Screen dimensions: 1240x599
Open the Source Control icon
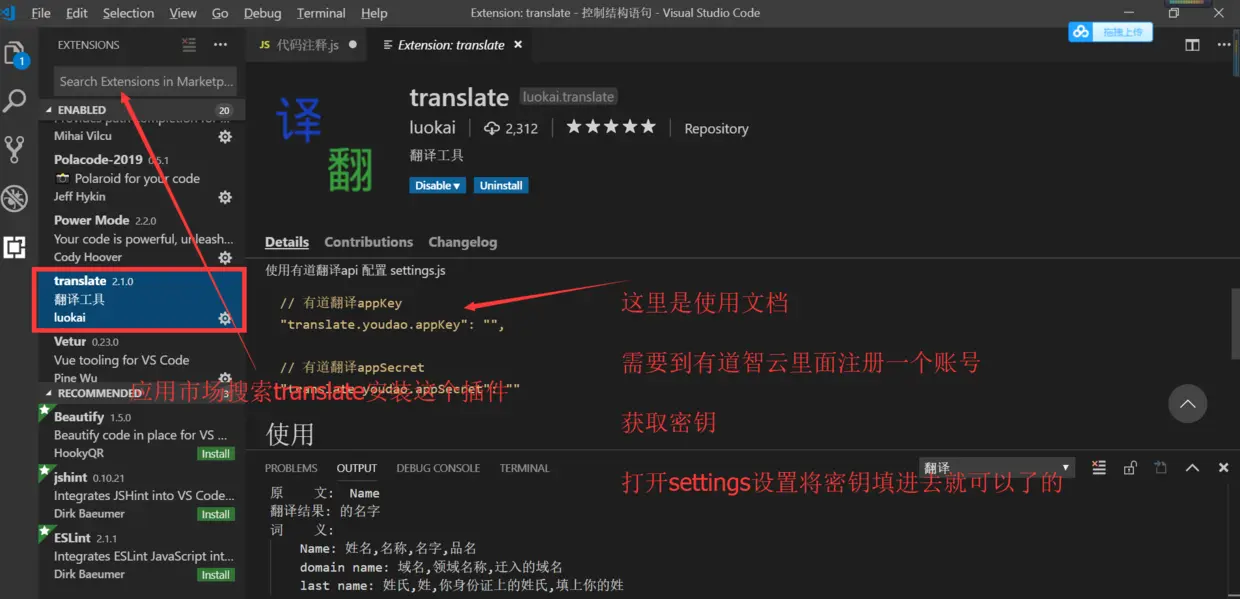click(x=15, y=148)
